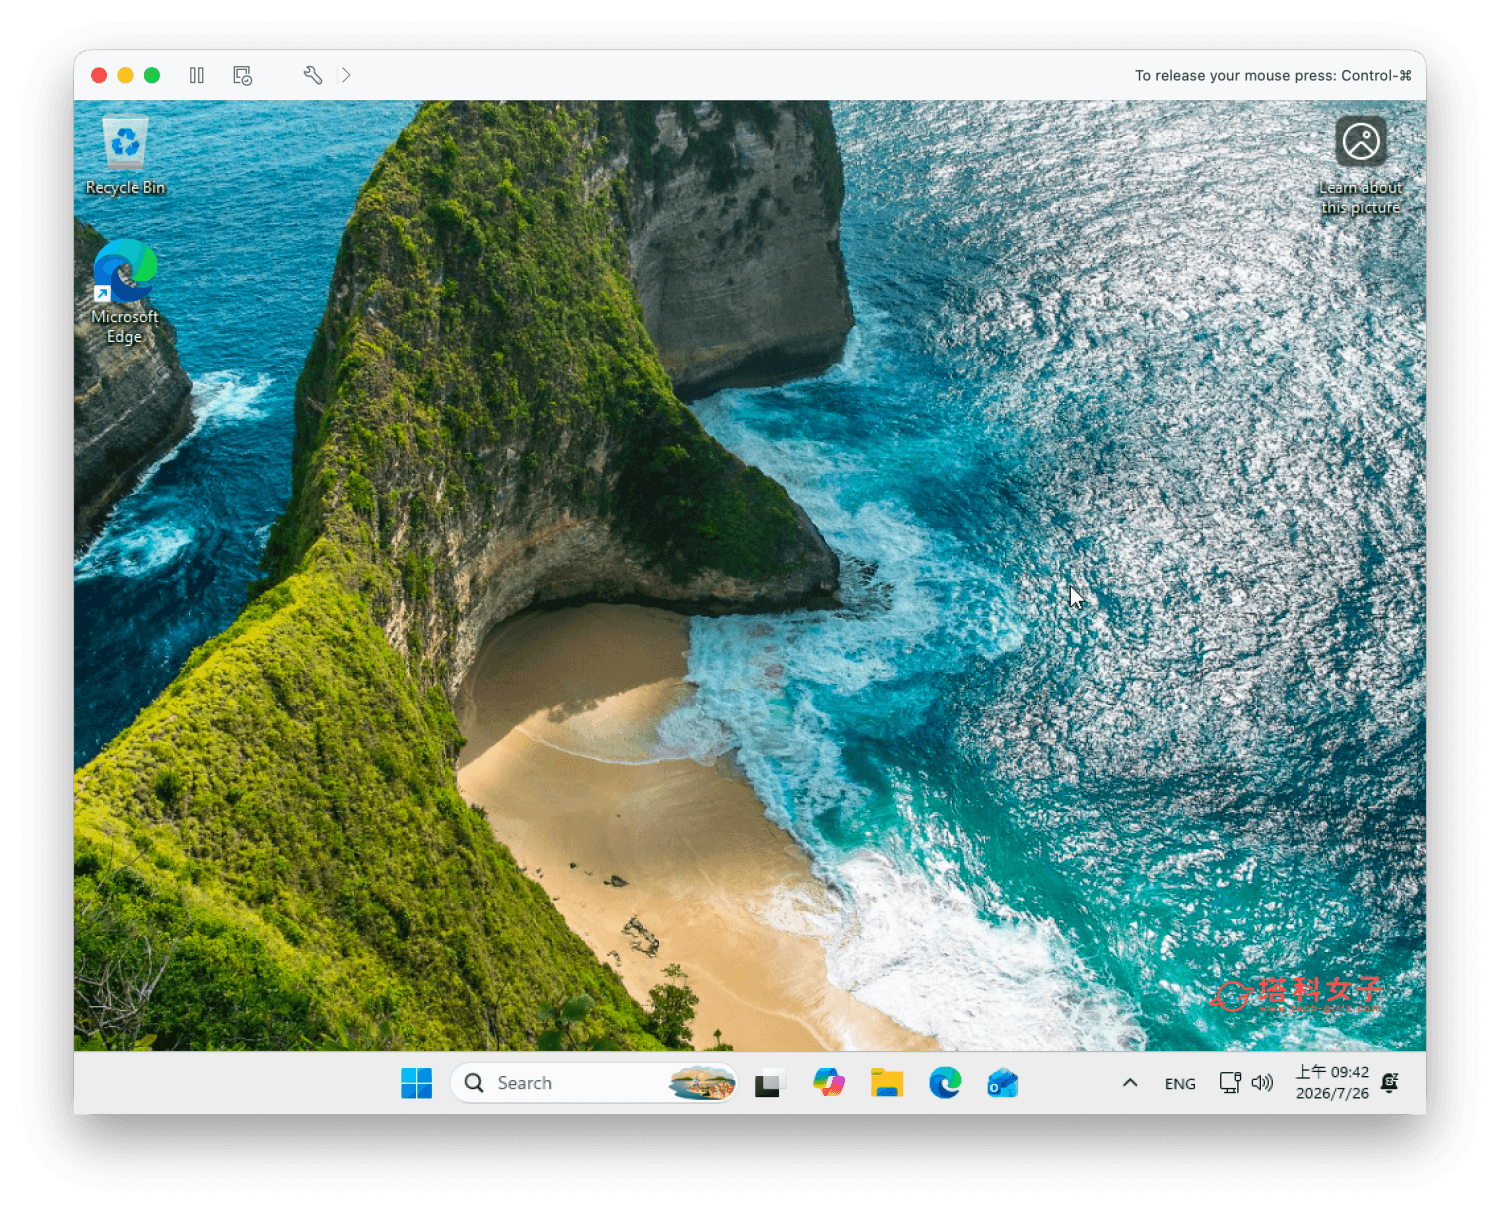The height and width of the screenshot is (1212, 1500).
Task: Pause the virtual machine from the toolbar
Action: tap(197, 75)
